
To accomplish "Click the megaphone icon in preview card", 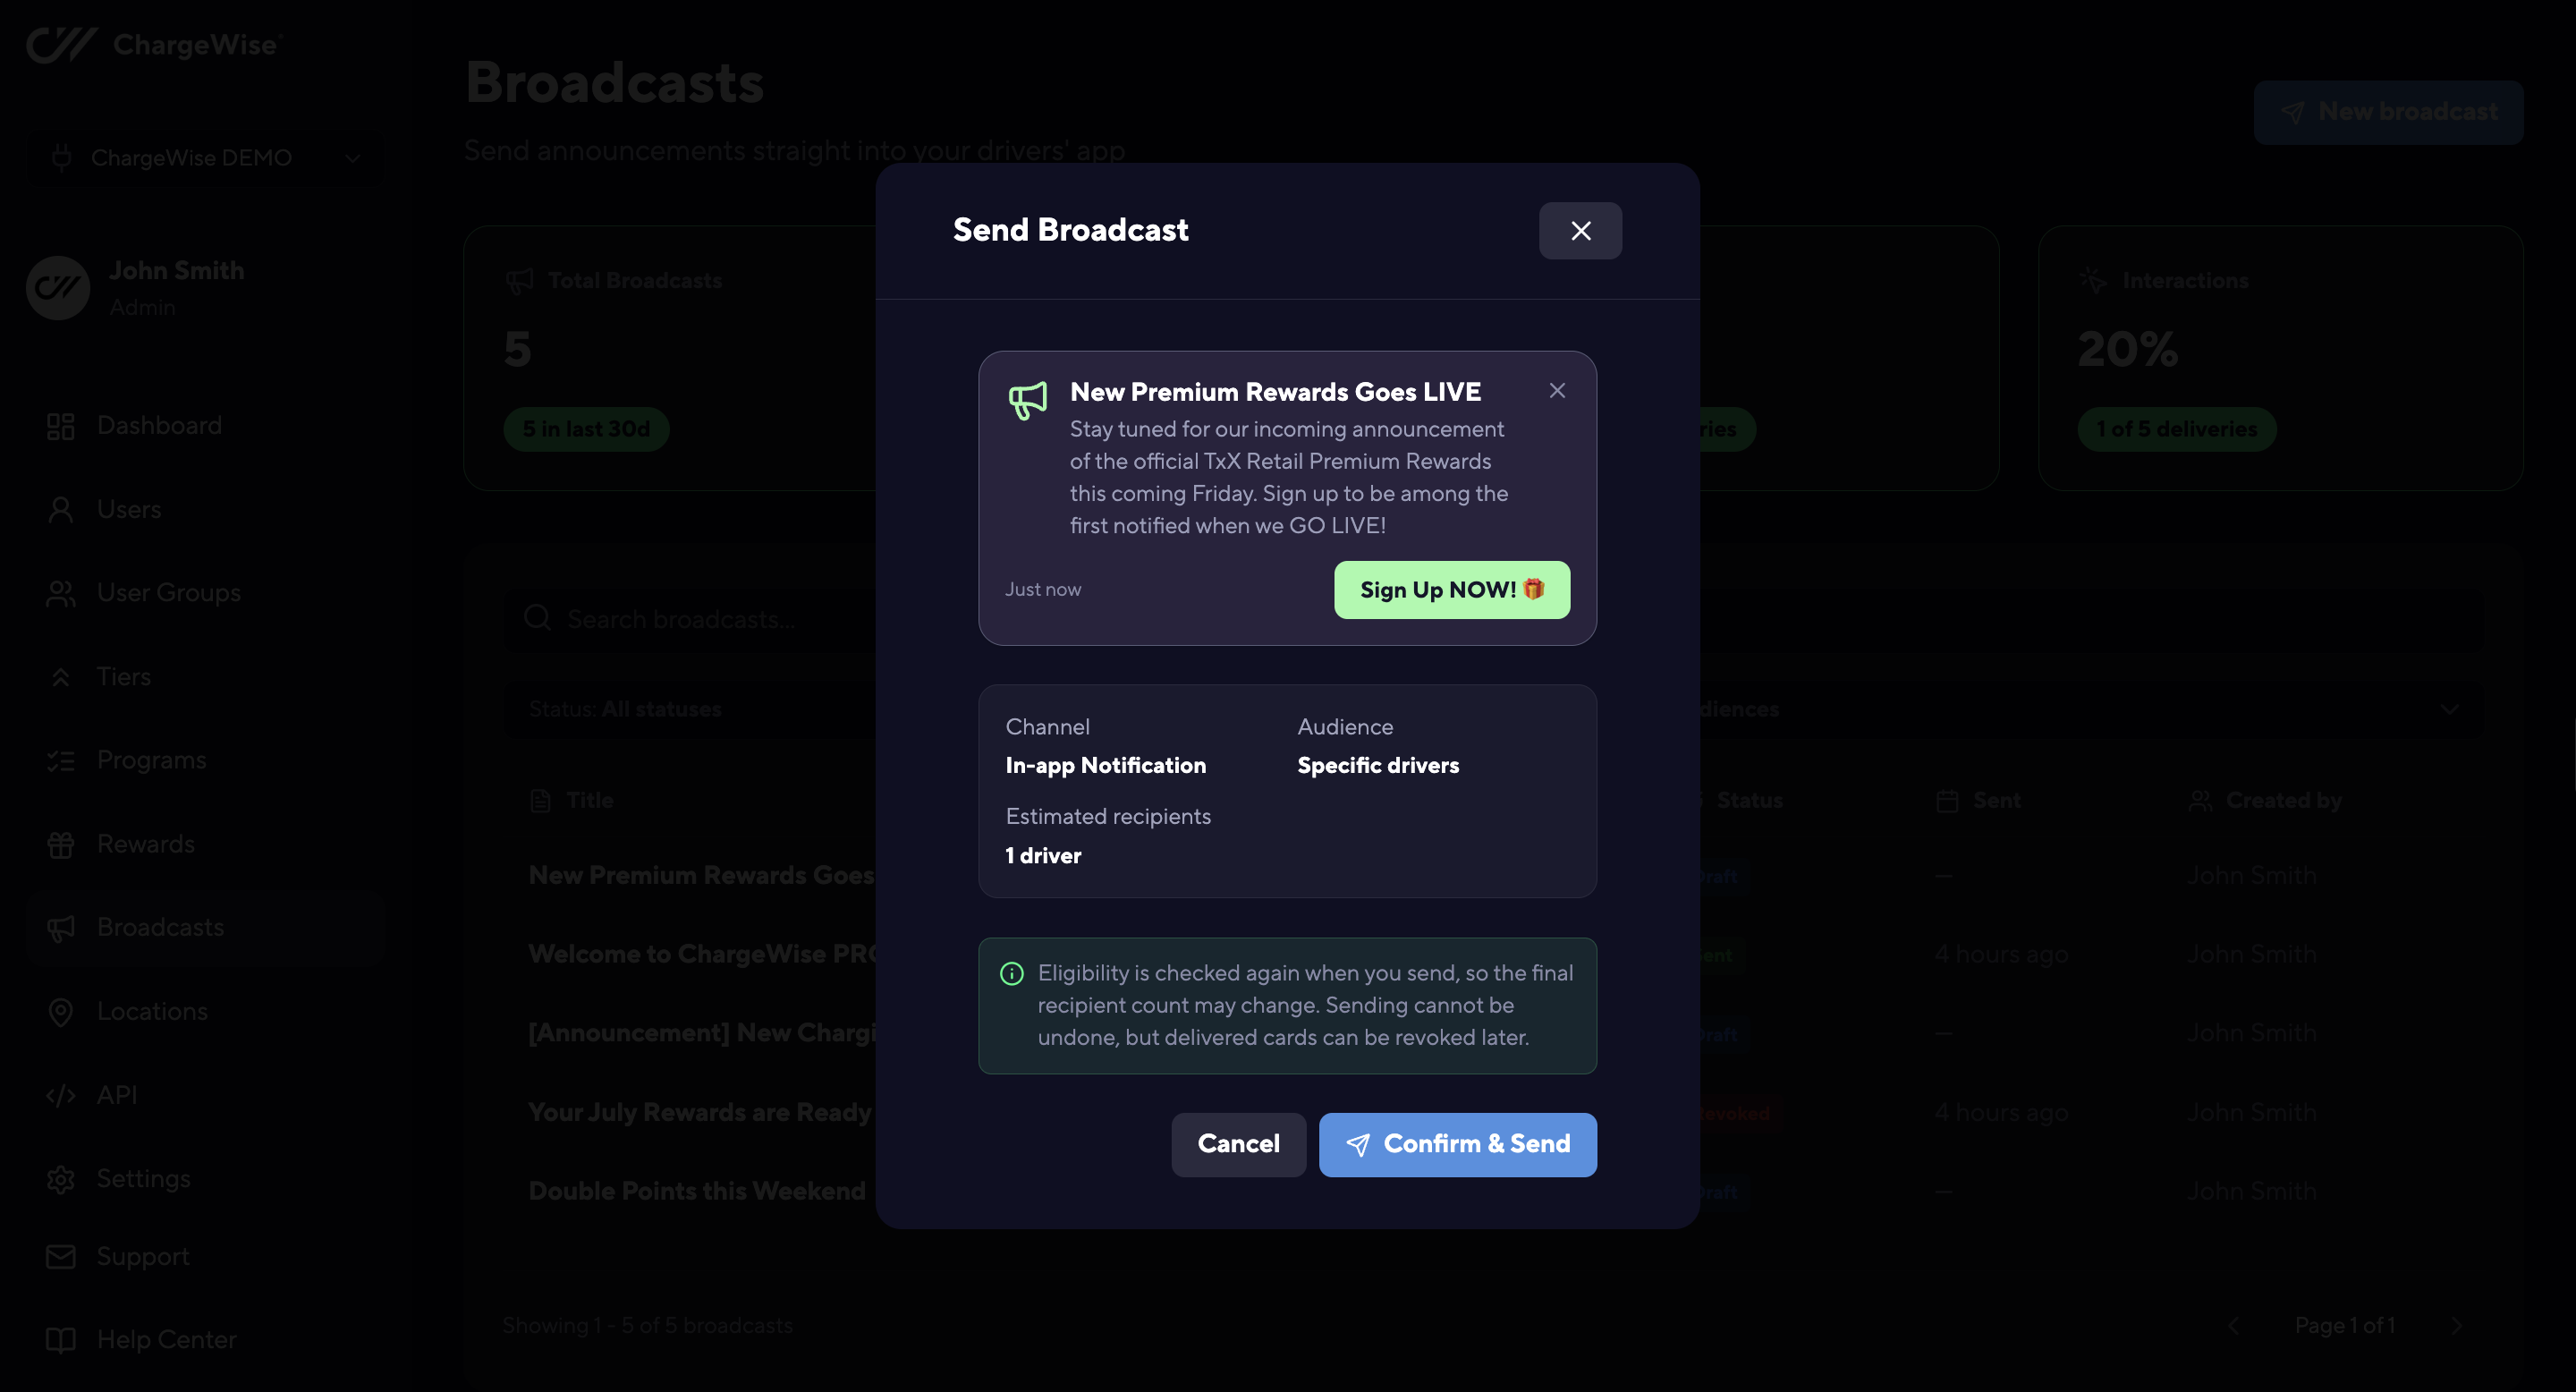I will (1027, 401).
